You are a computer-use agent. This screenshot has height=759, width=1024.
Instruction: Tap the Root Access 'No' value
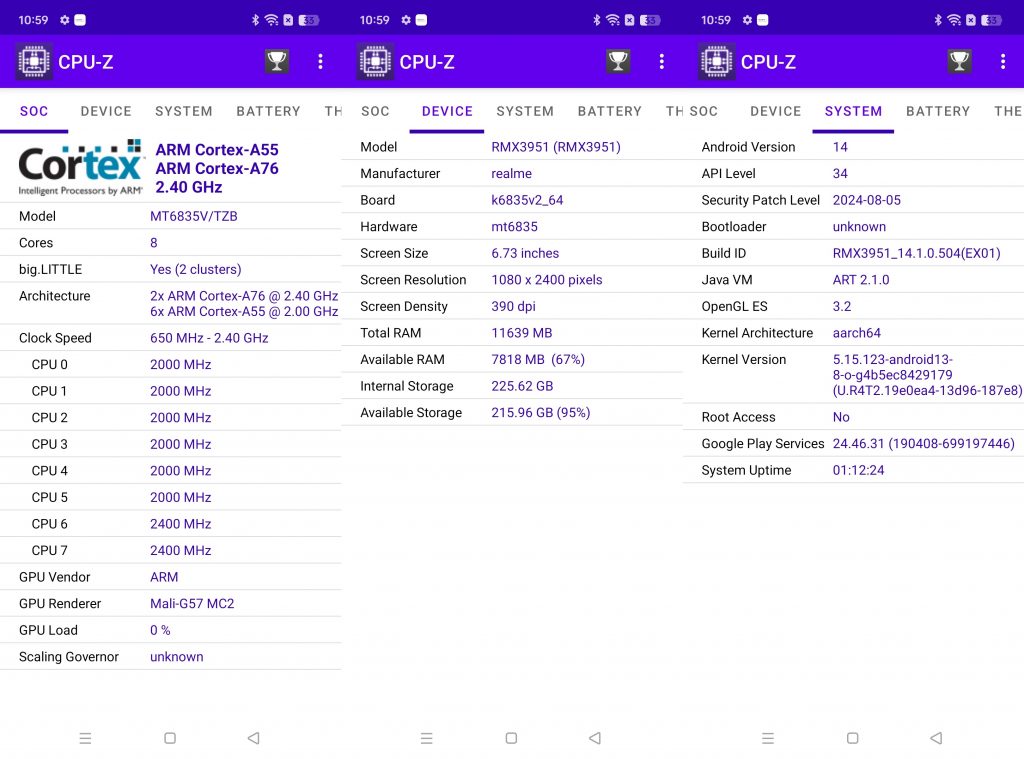pos(841,417)
